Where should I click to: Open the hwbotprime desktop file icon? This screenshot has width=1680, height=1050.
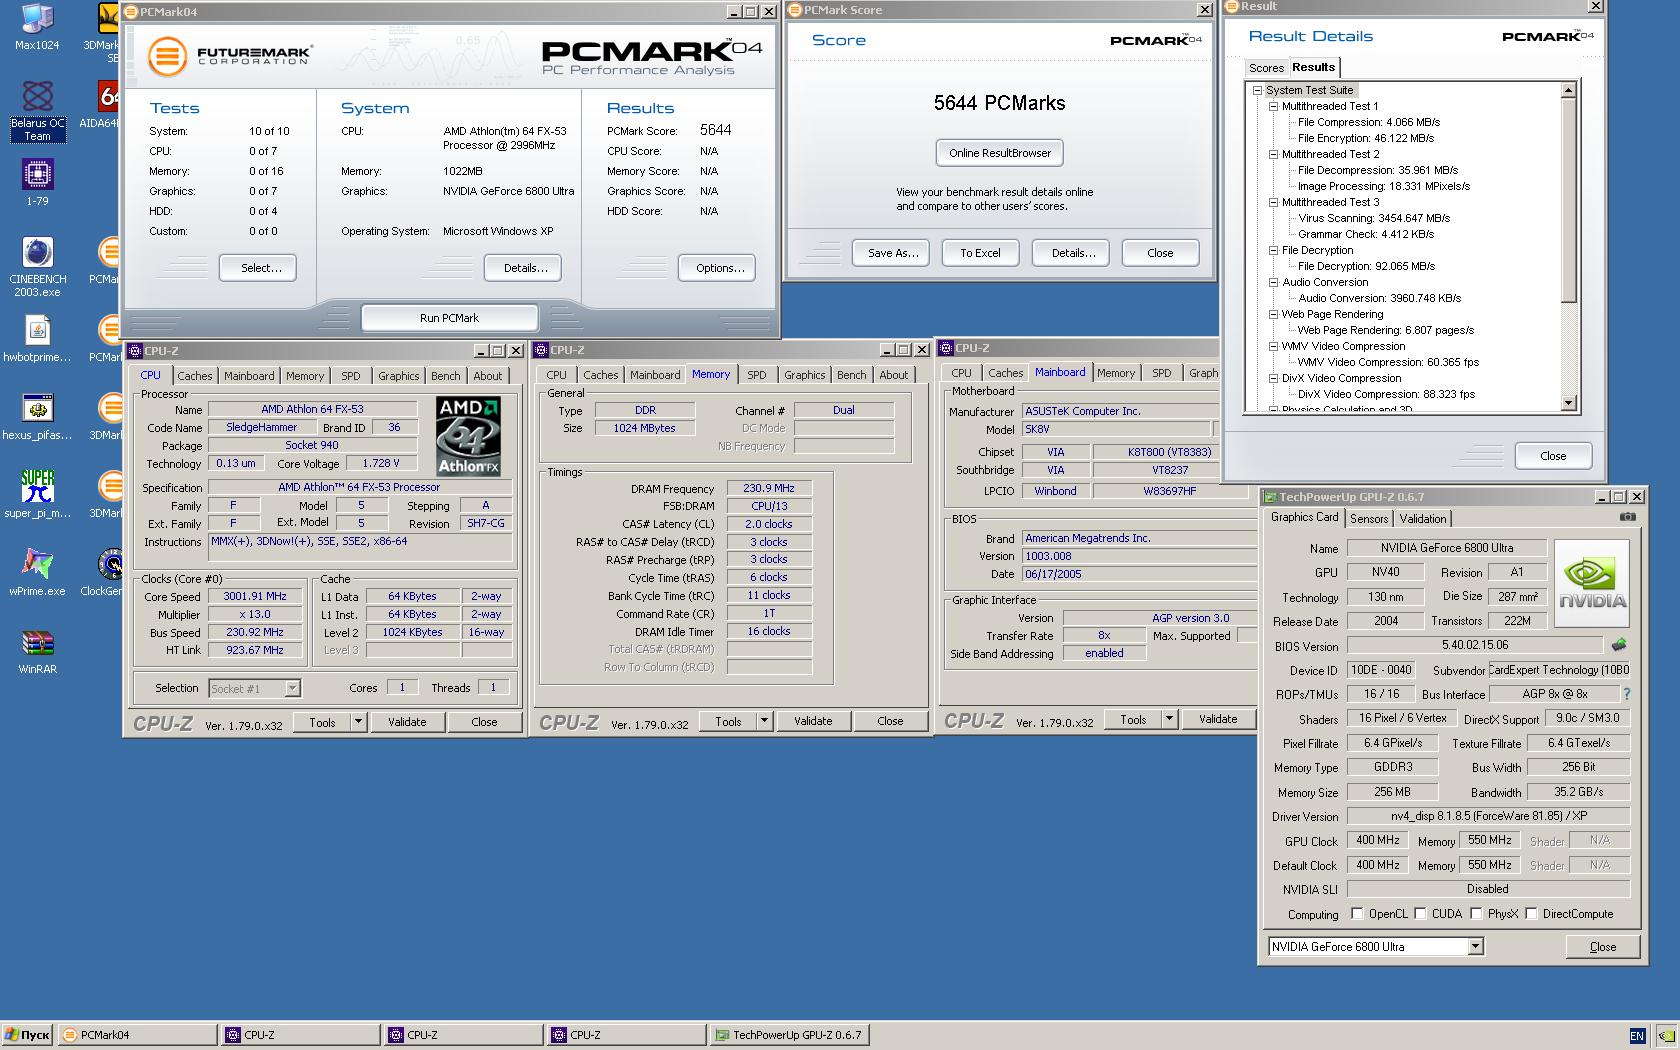point(37,339)
